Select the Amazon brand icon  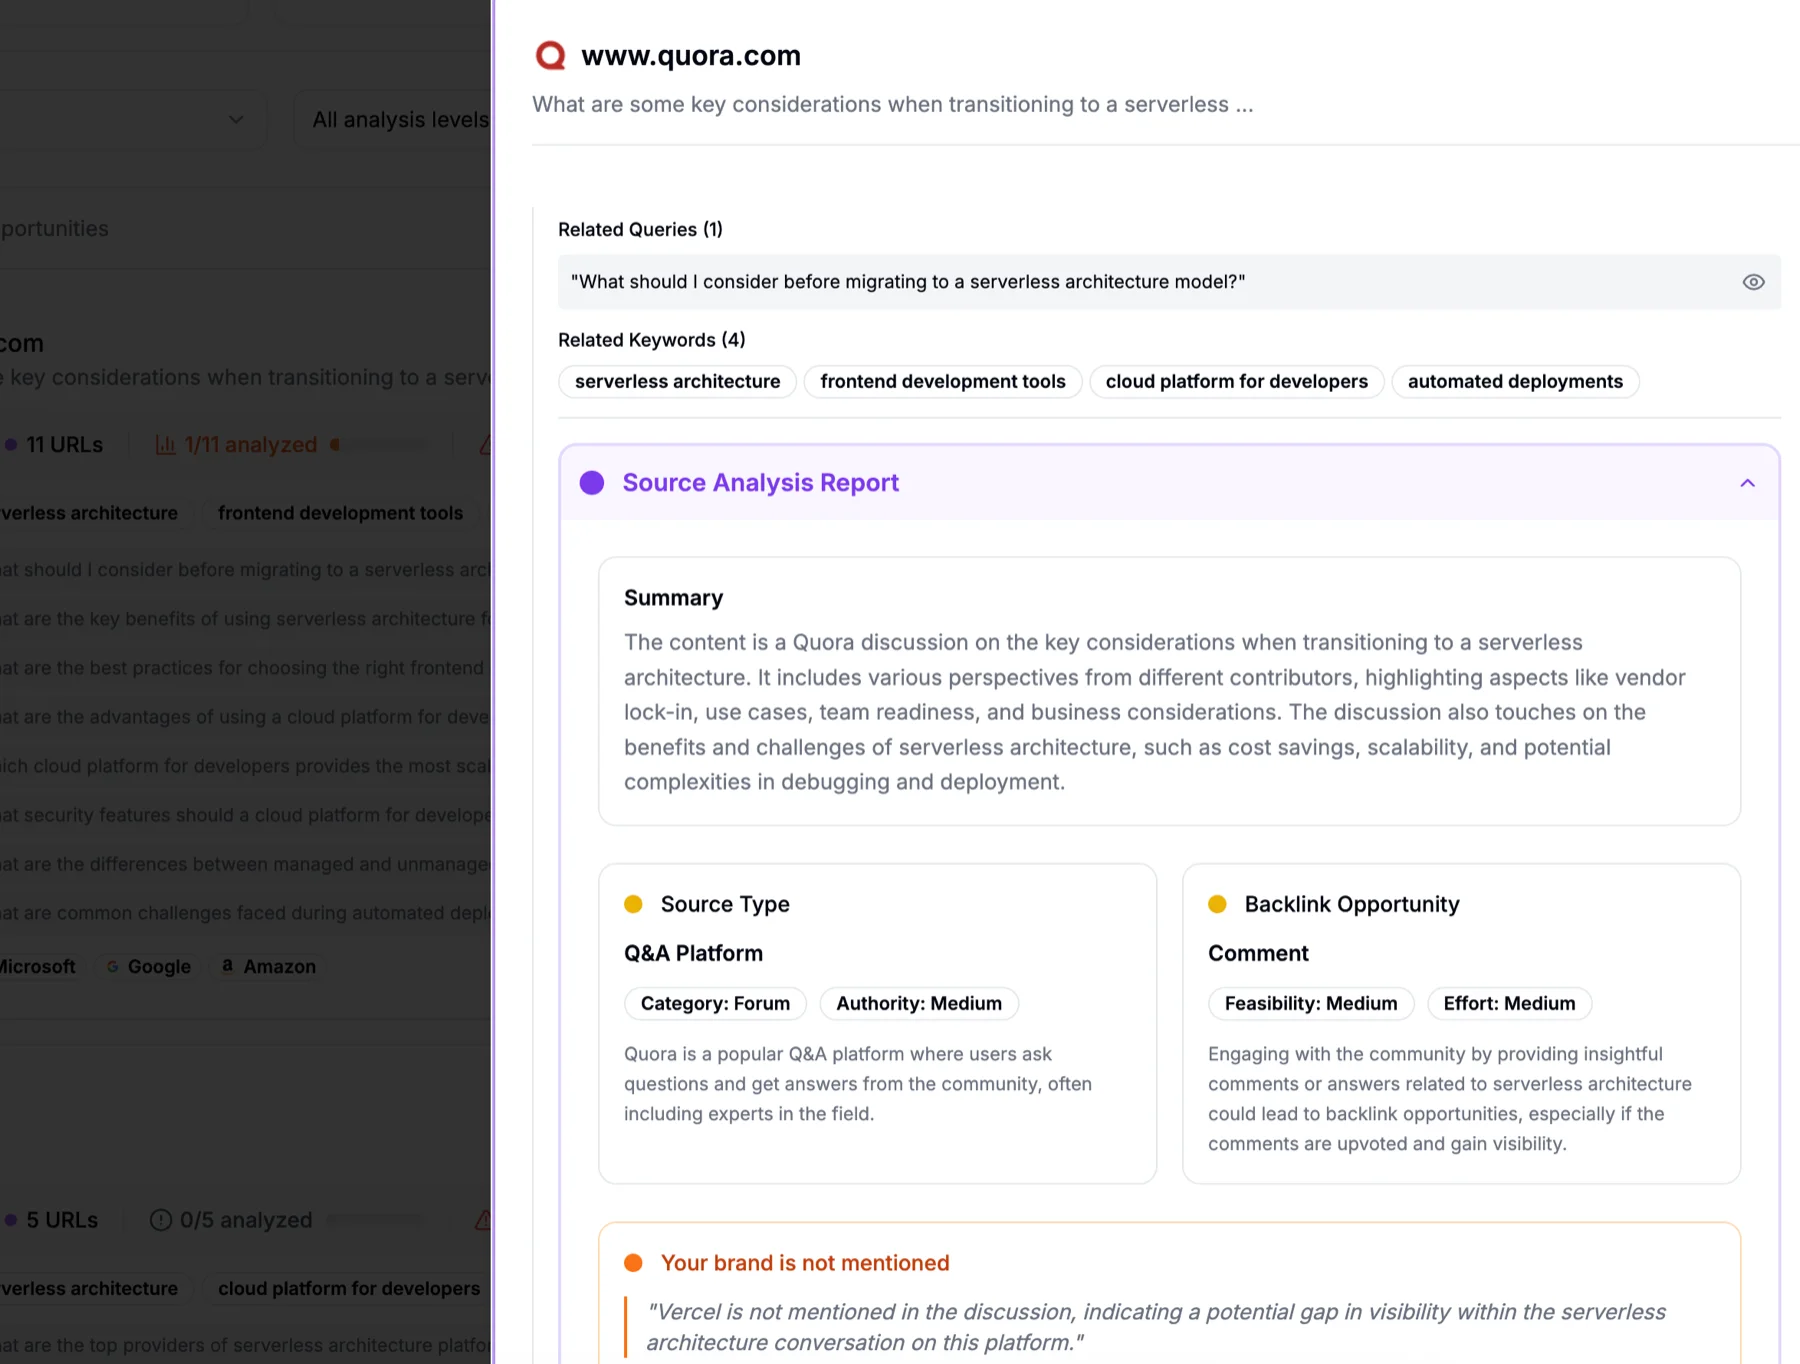point(227,966)
